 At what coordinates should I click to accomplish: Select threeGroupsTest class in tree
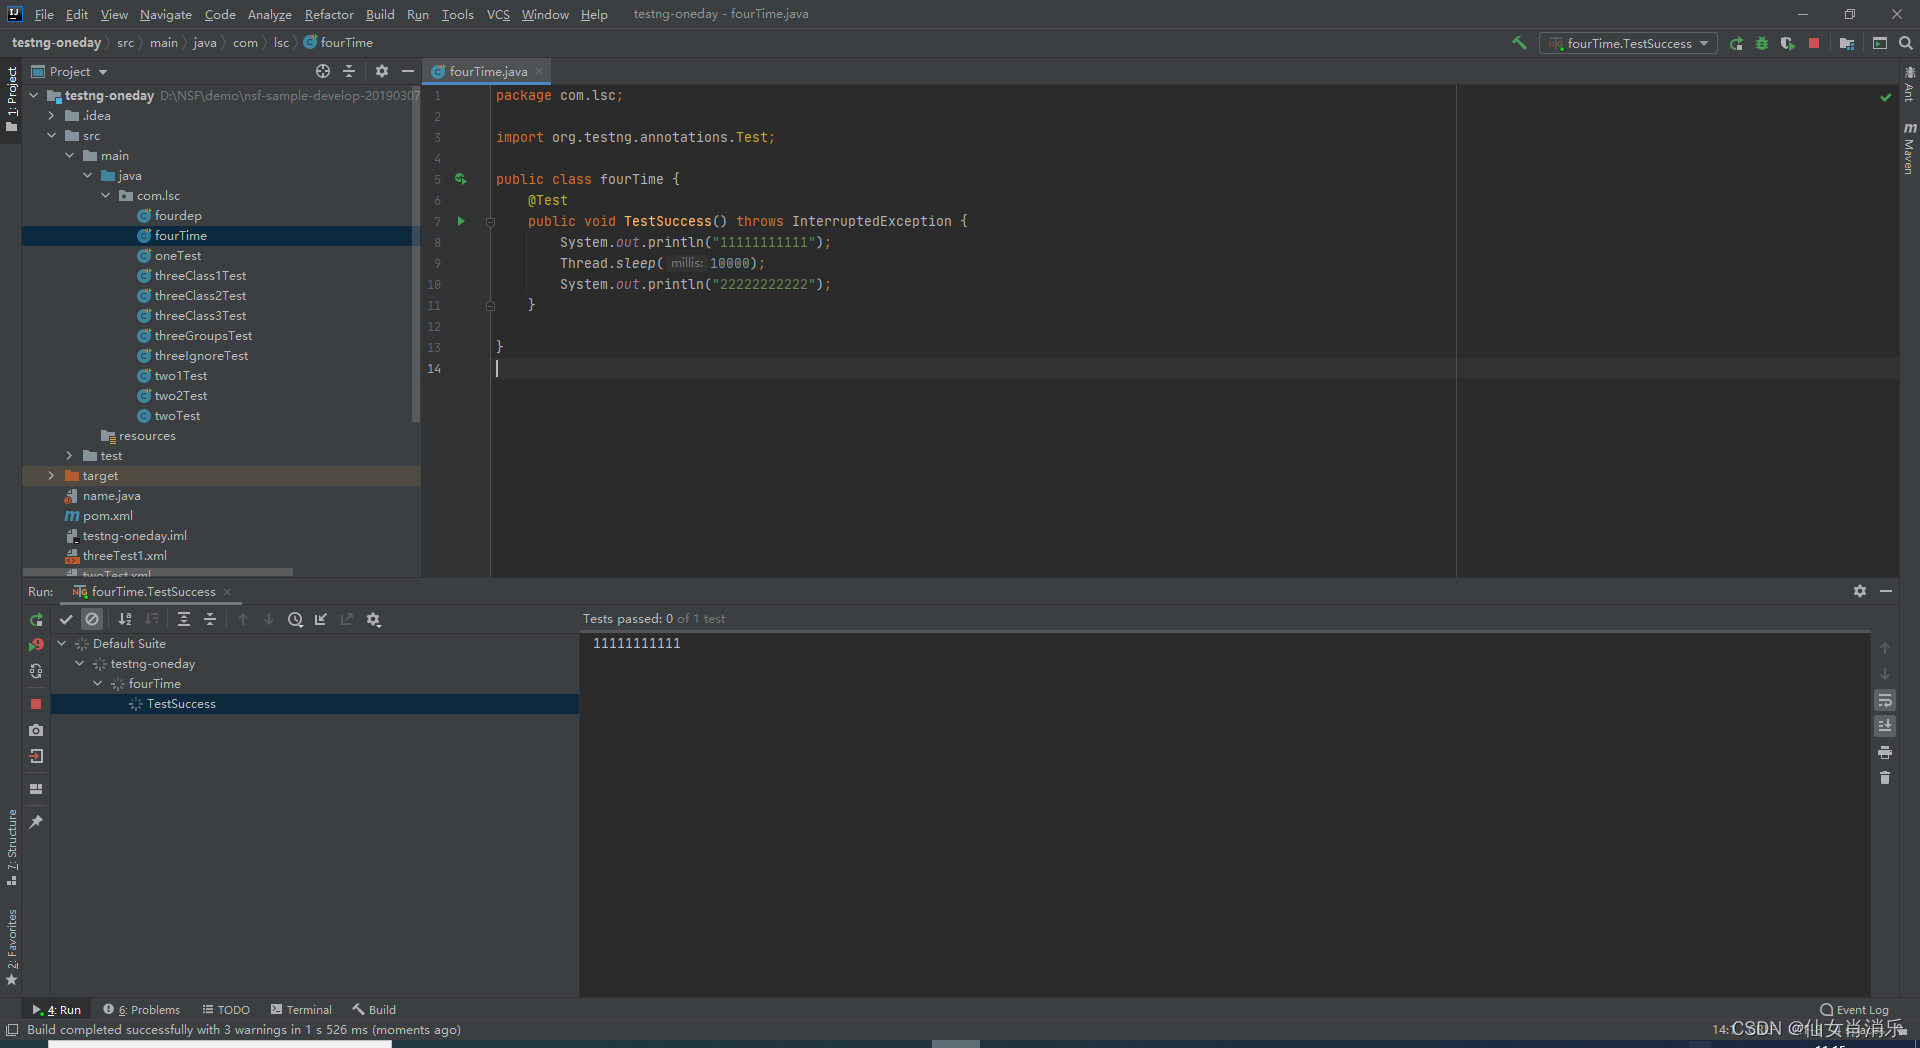(x=203, y=336)
